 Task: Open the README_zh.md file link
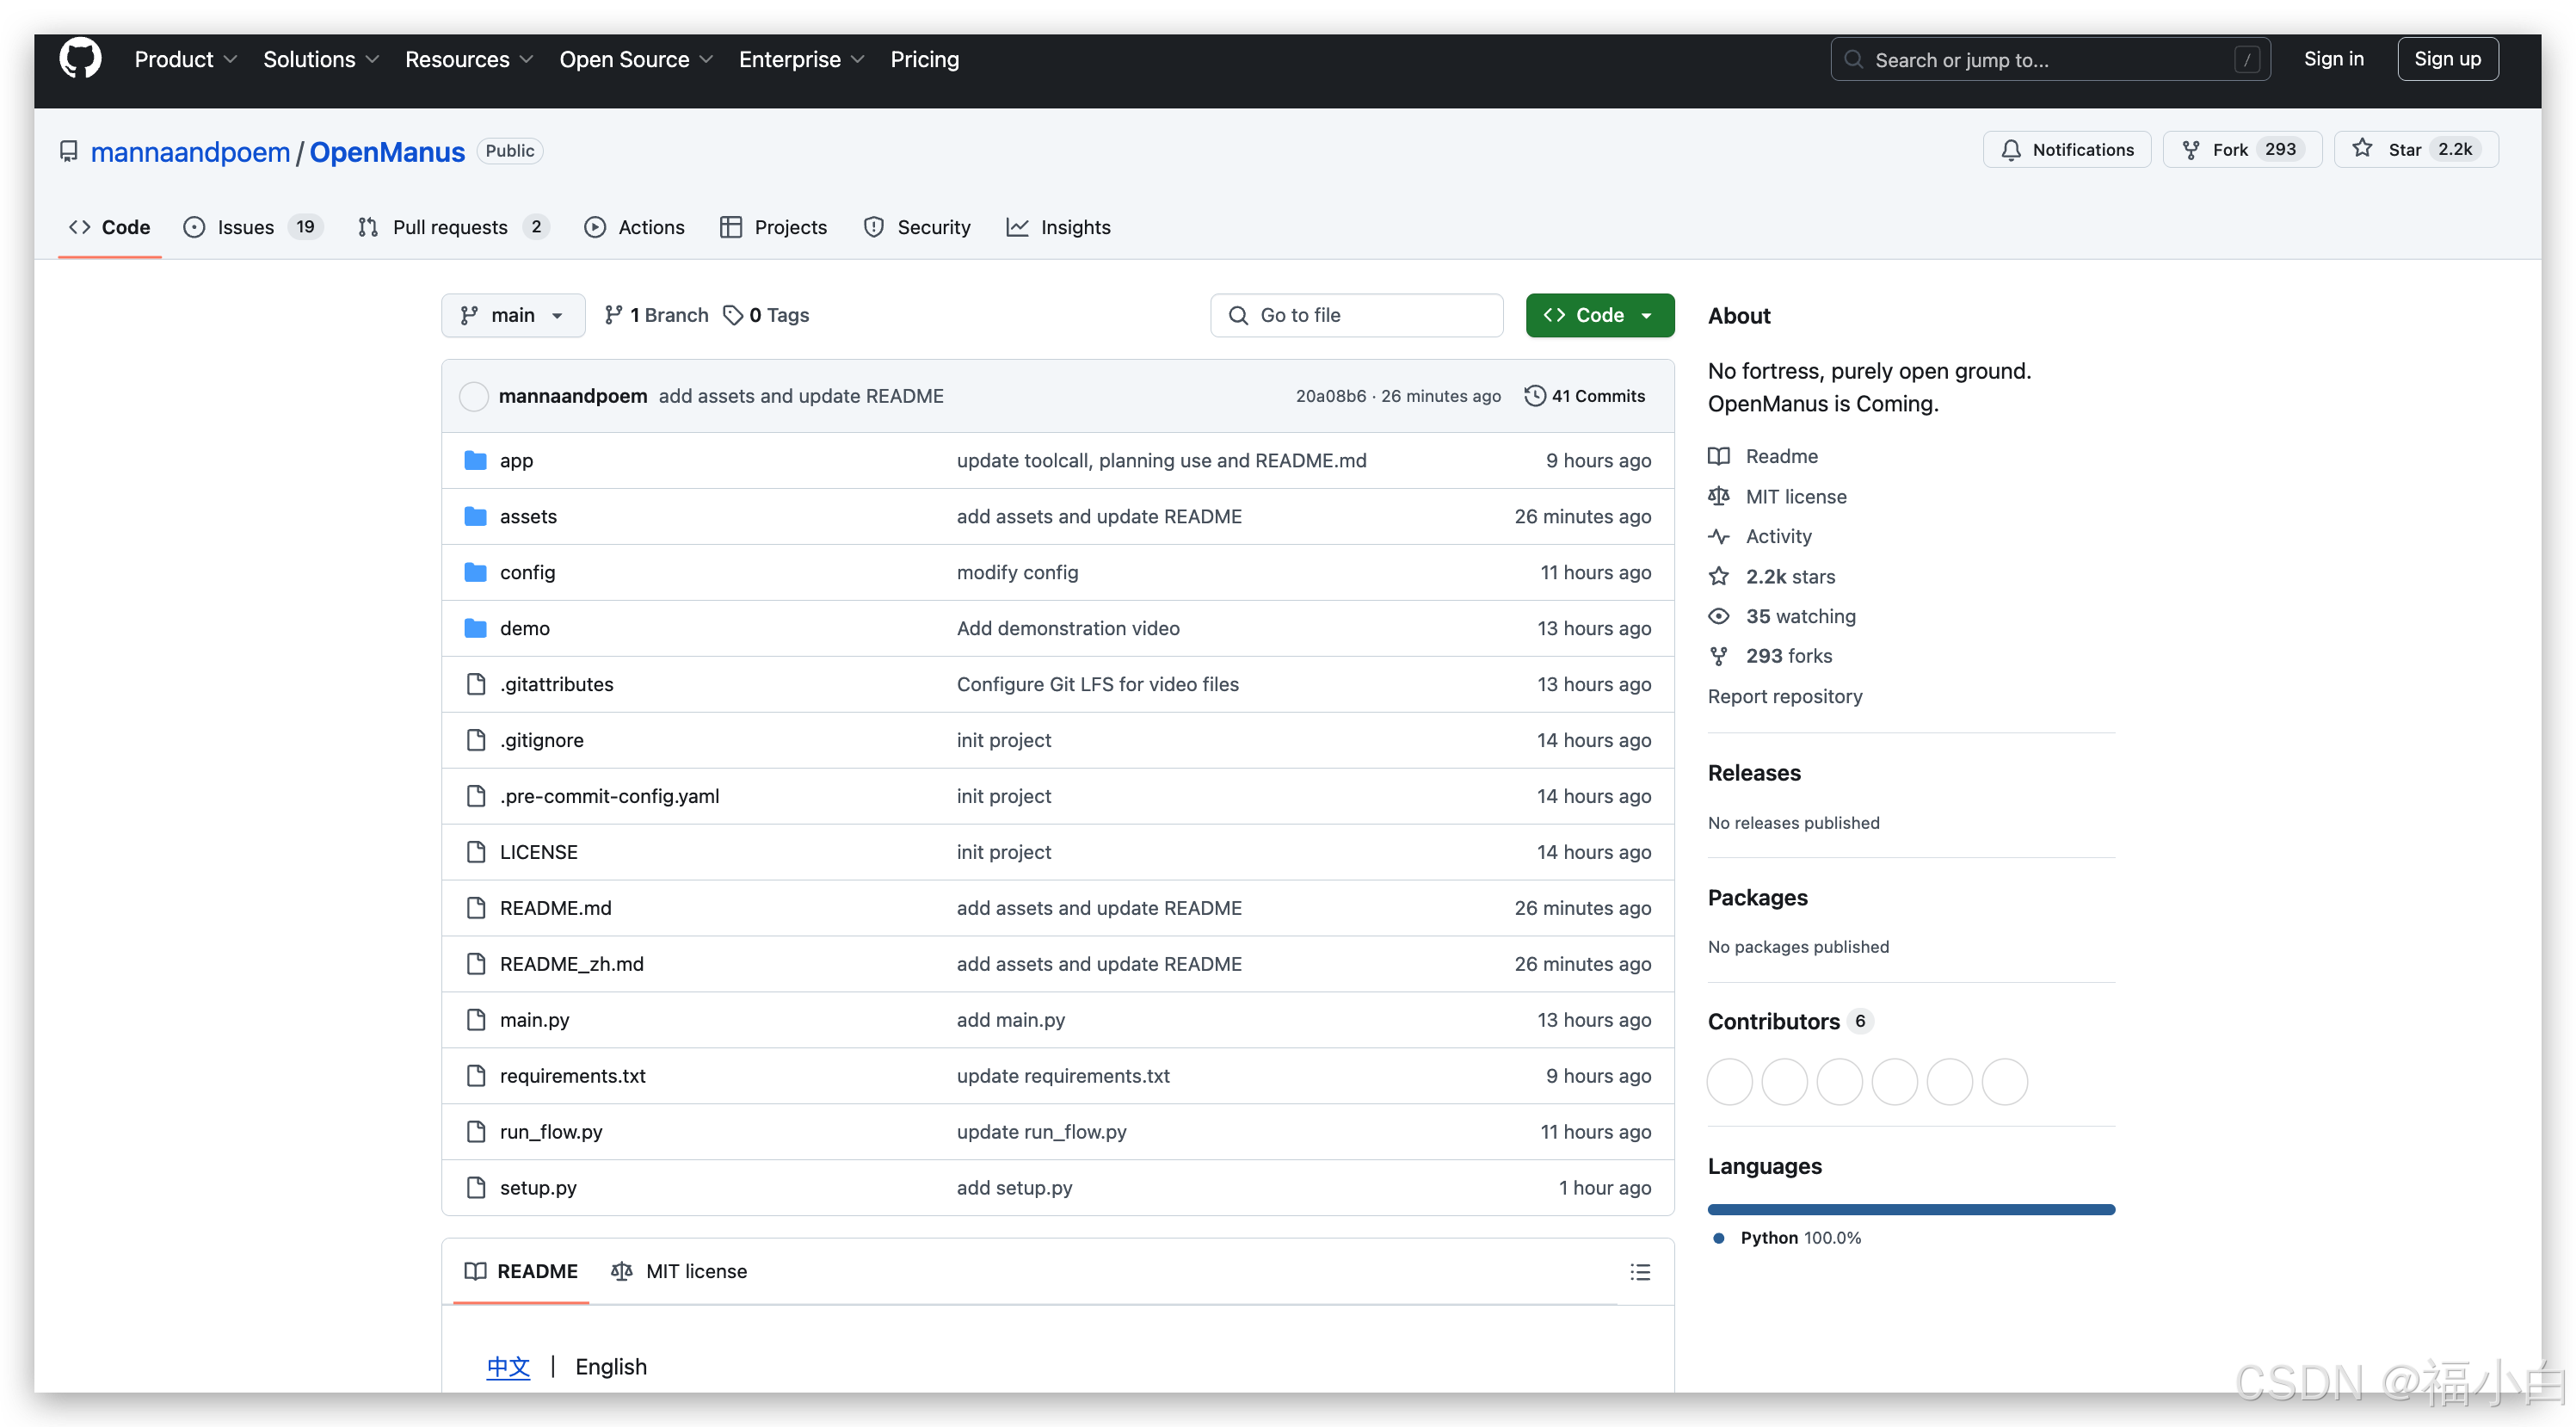[571, 964]
